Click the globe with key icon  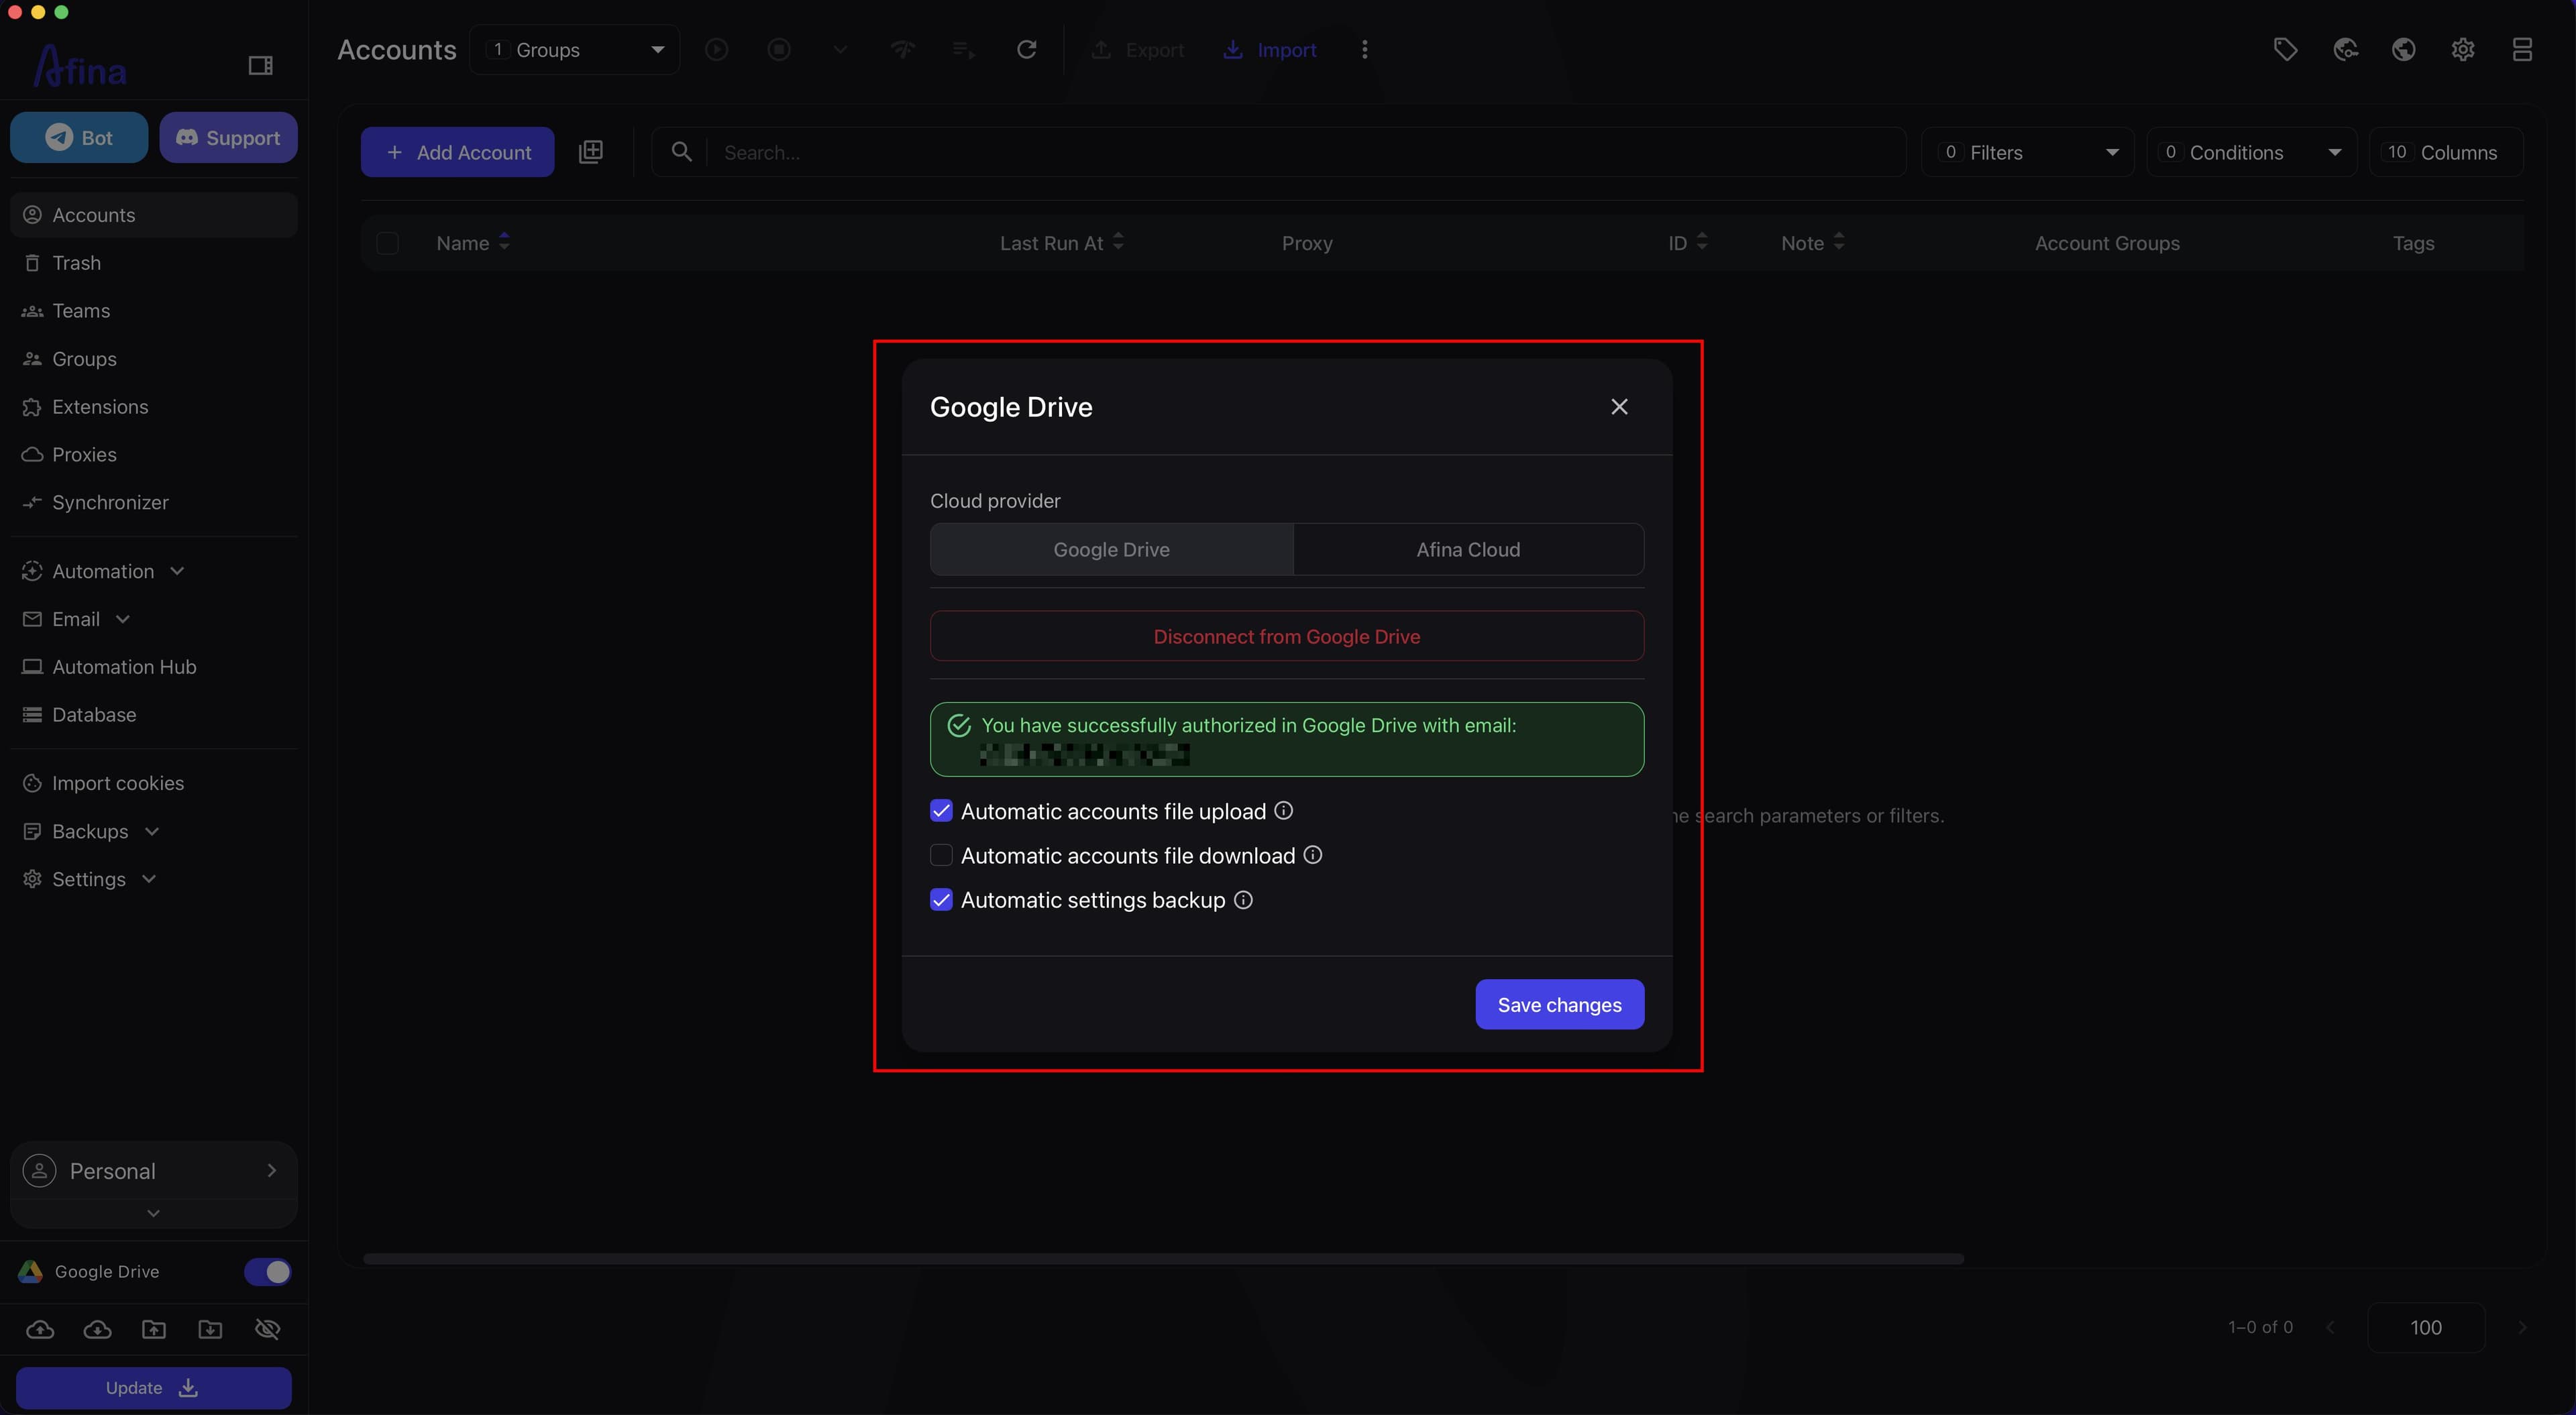[x=2345, y=49]
